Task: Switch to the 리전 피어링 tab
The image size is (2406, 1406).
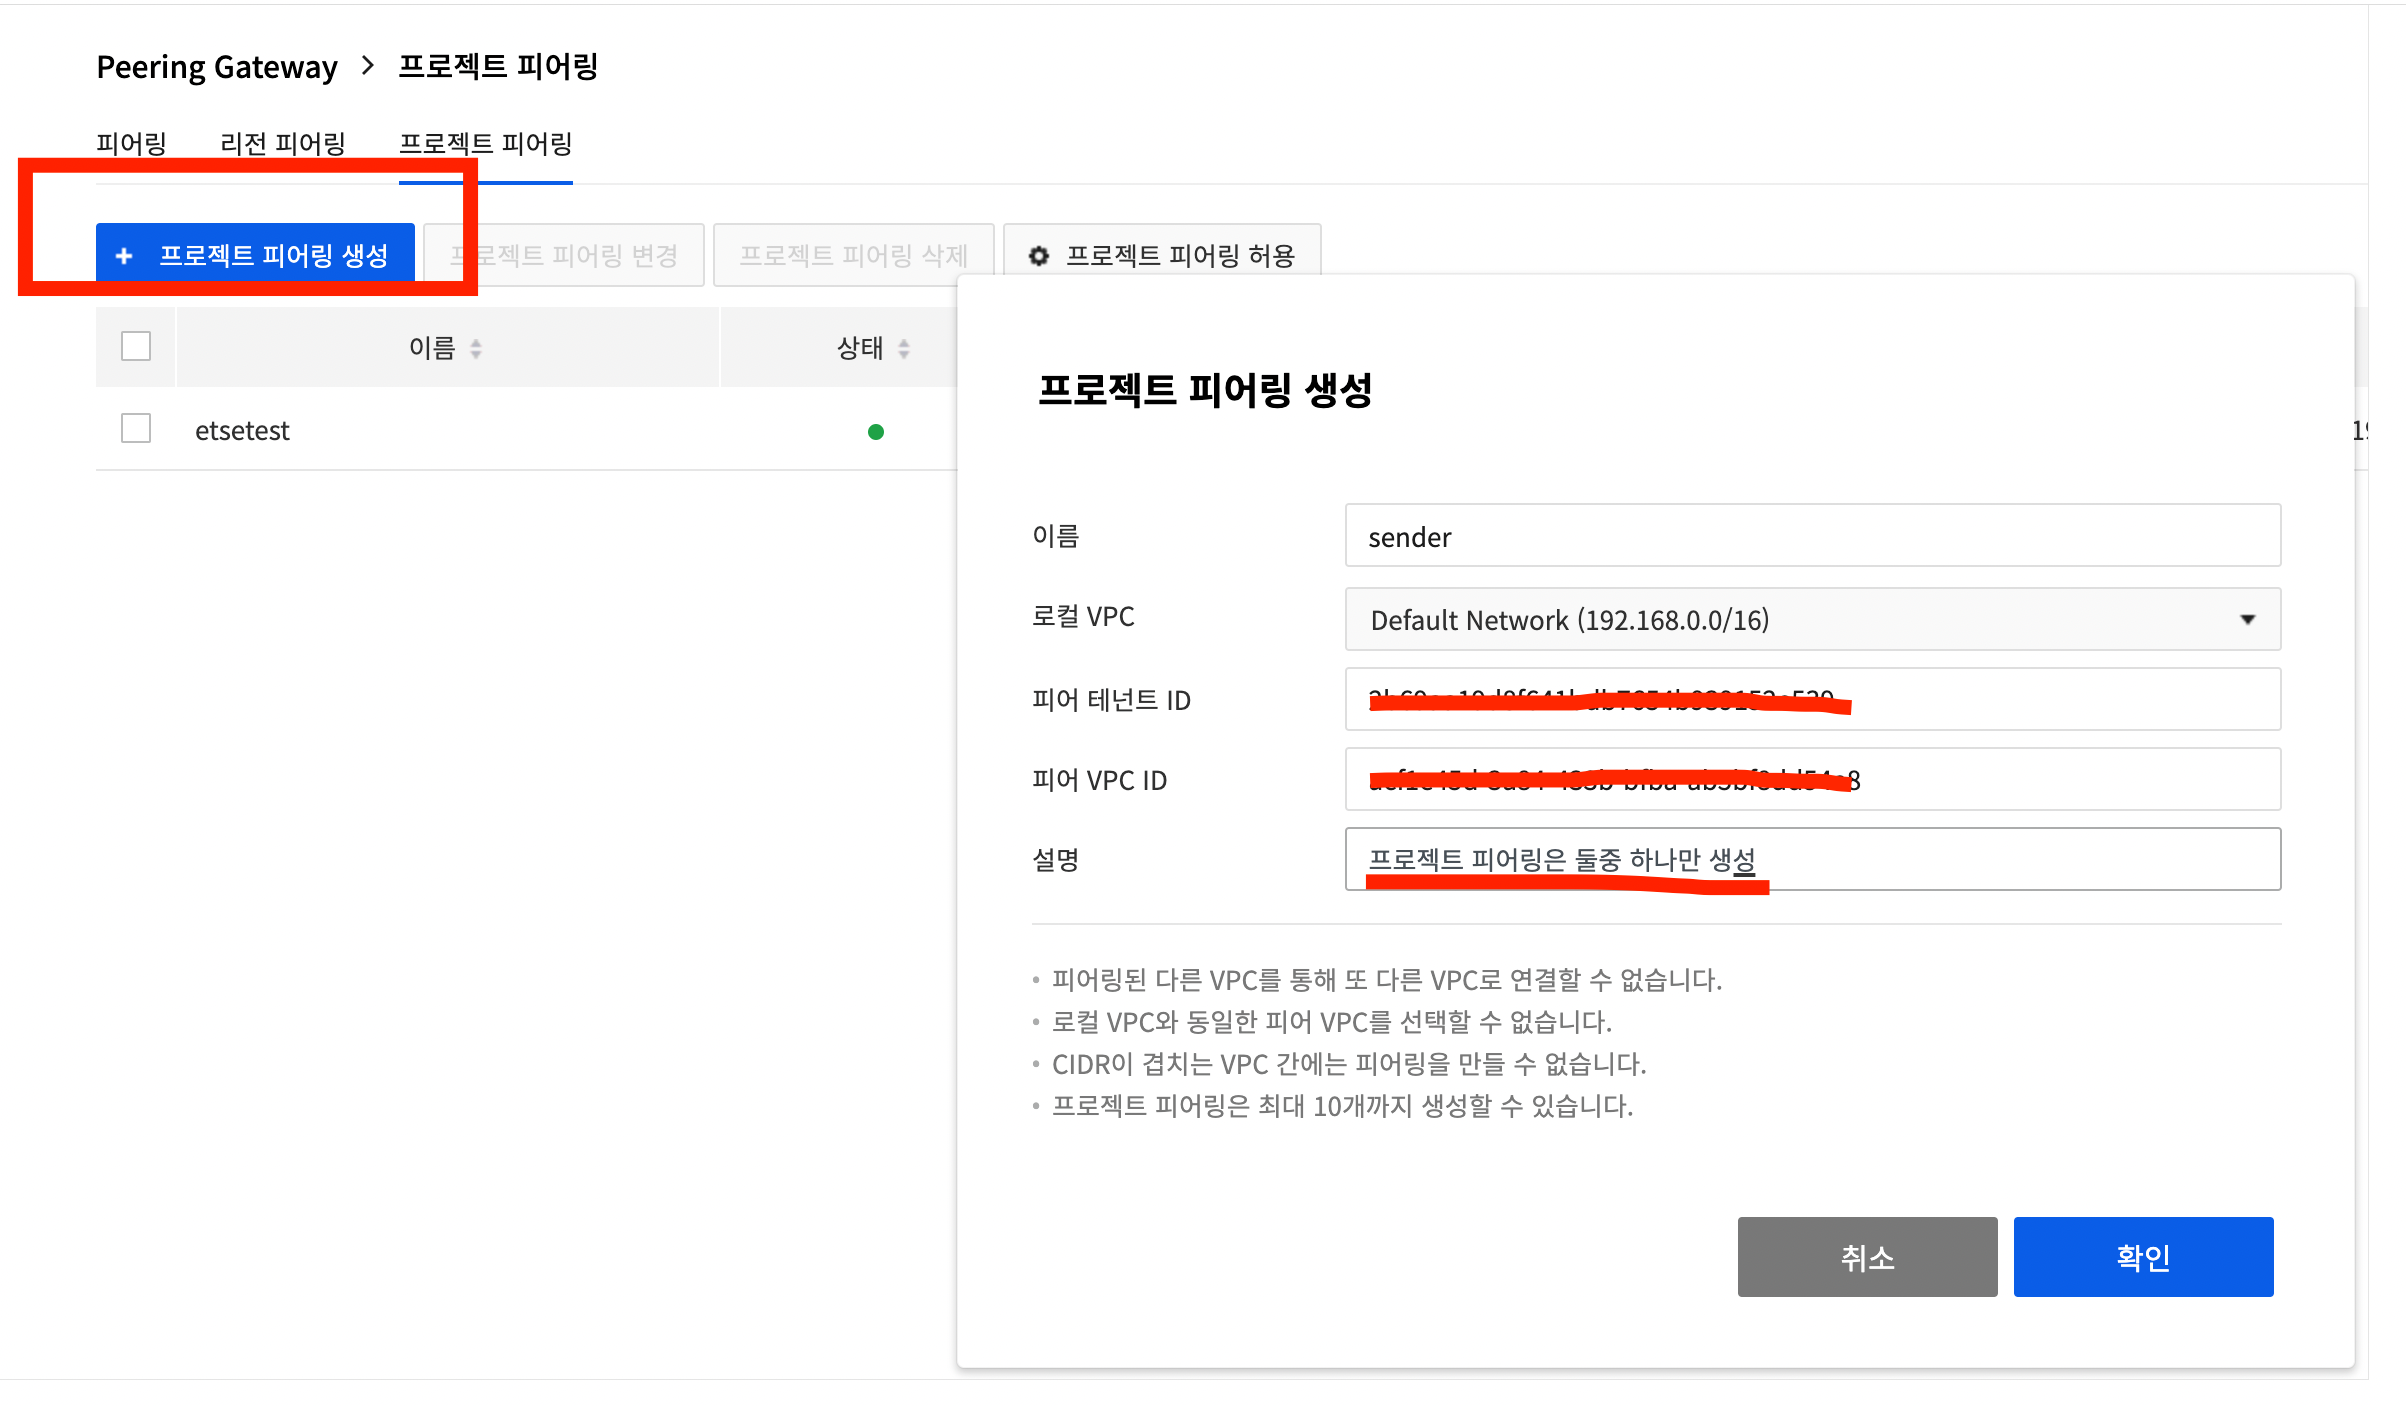Action: click(x=282, y=144)
